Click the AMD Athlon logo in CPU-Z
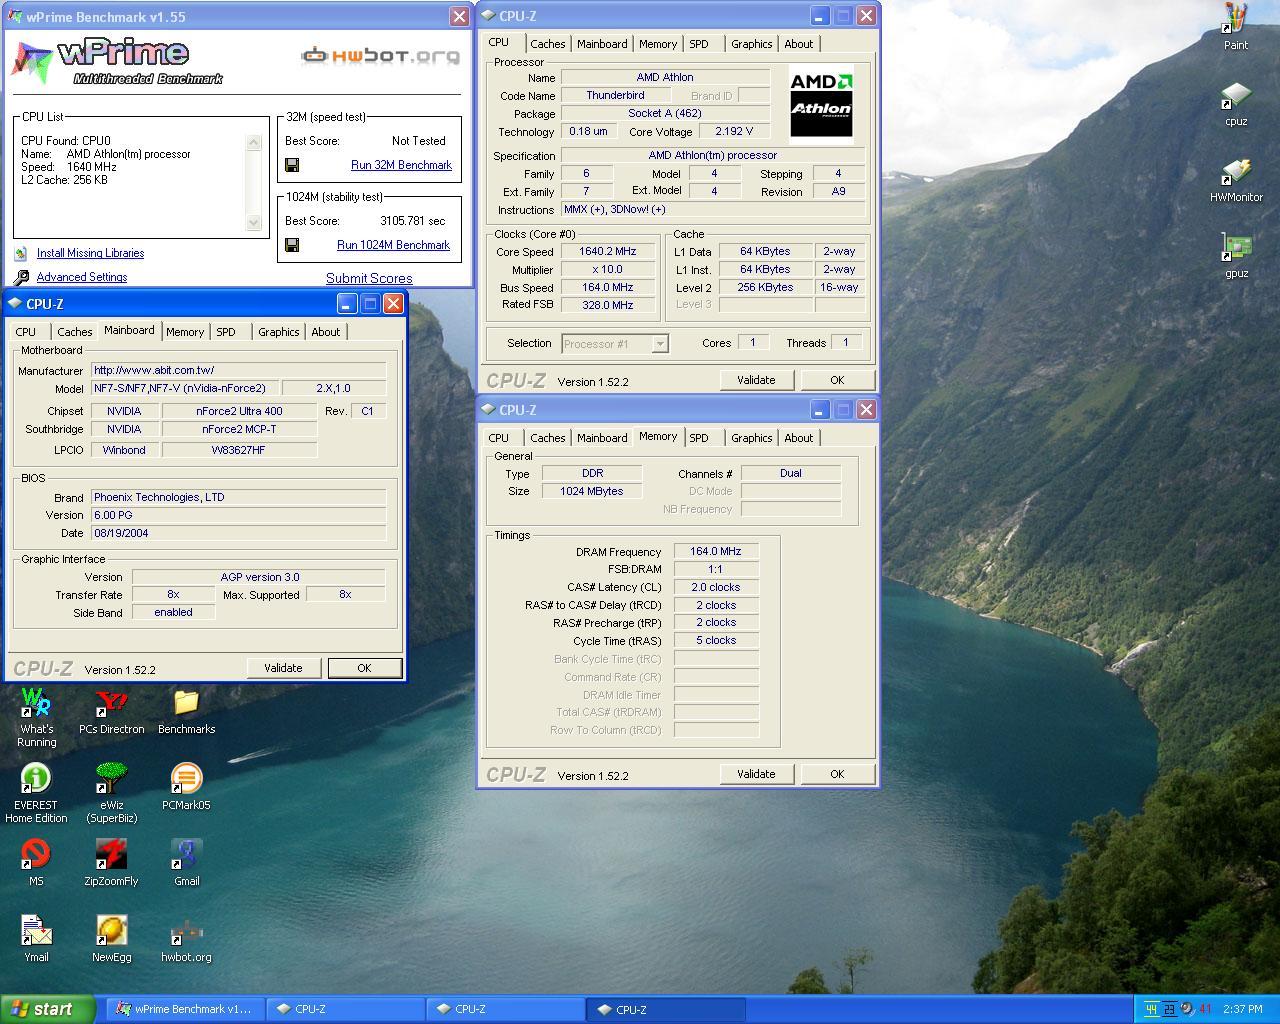This screenshot has height=1024, width=1280. click(x=821, y=105)
